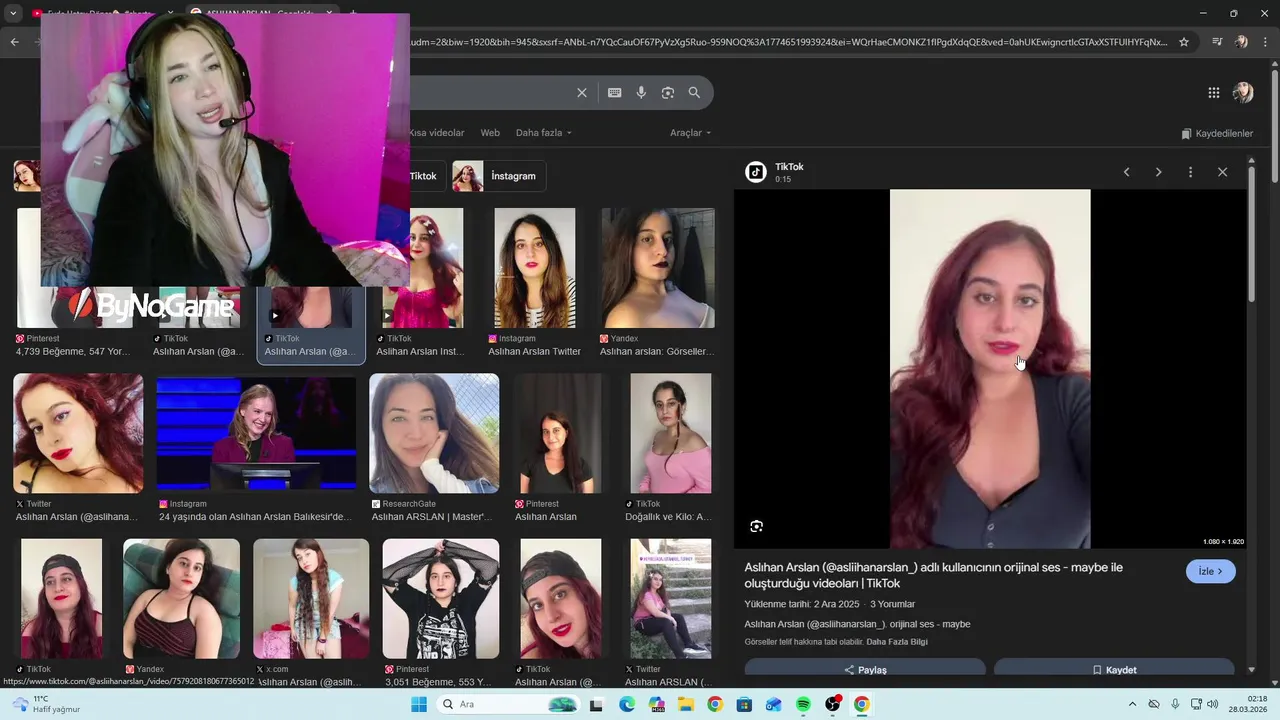Viewport: 1280px width, 720px height.
Task: Click the large preview image in the panel
Action: coord(990,369)
